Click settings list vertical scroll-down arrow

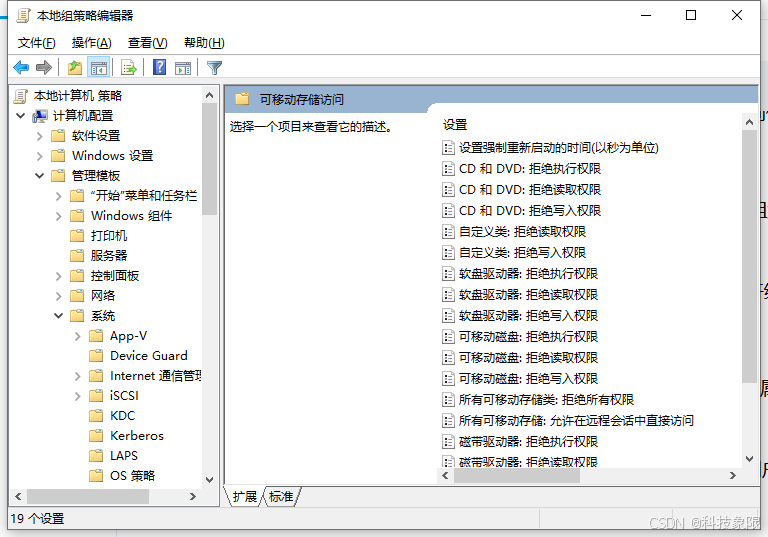(749, 459)
